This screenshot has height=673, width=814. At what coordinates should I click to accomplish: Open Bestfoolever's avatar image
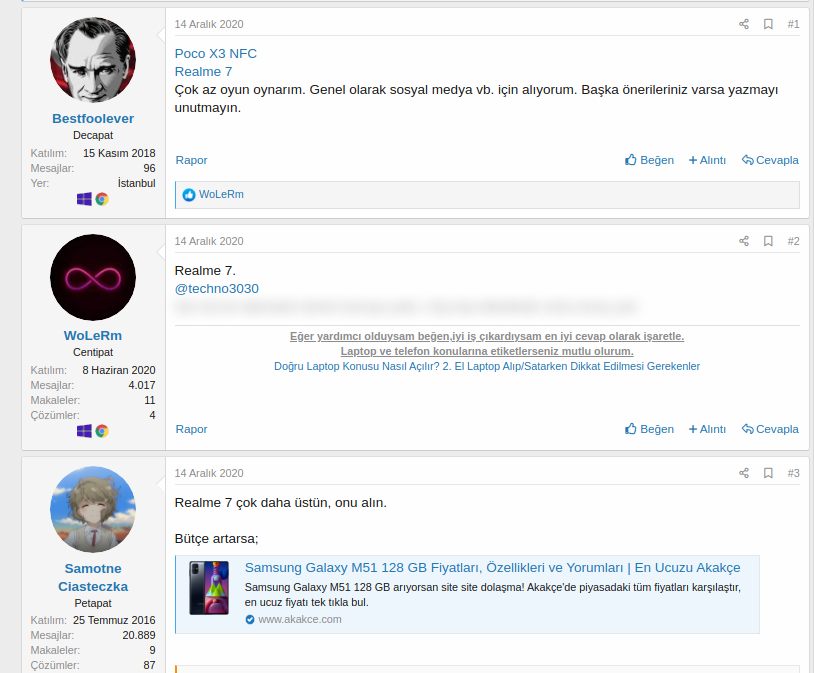point(93,60)
